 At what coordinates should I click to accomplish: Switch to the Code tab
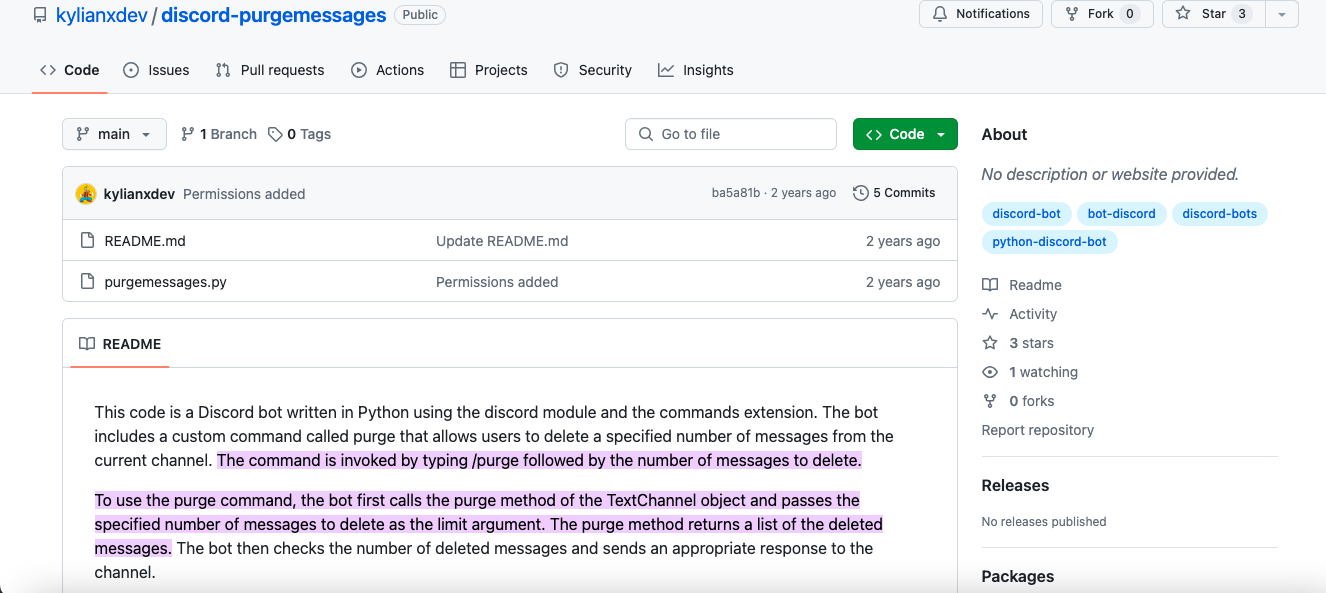(69, 70)
